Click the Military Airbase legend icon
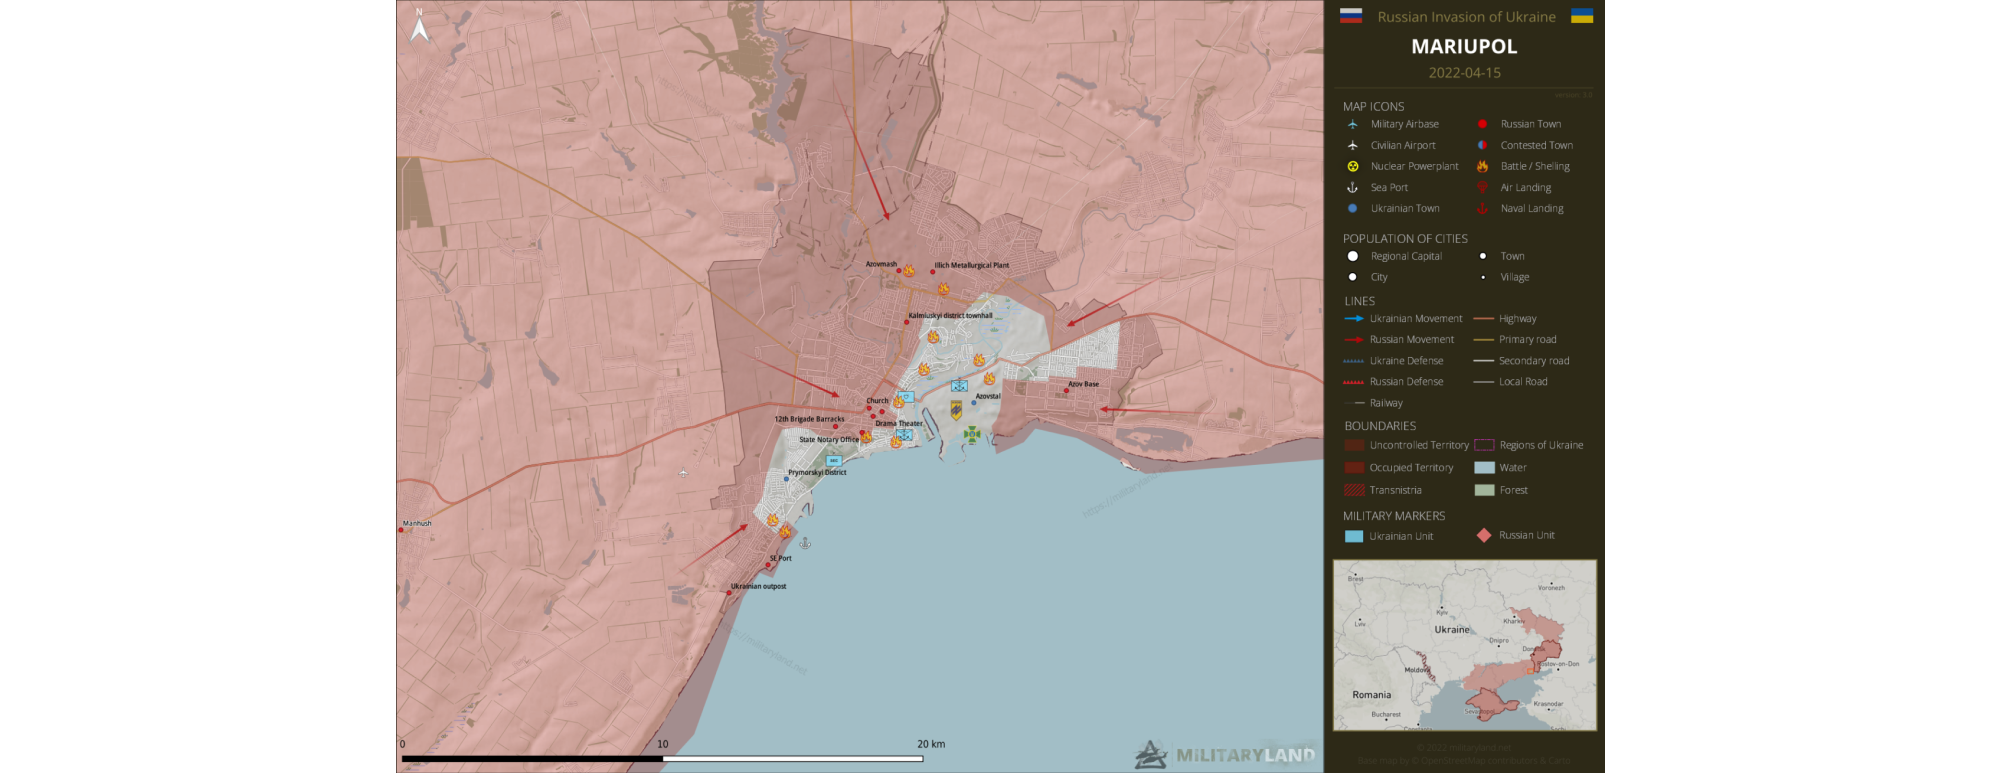Screen dimensions: 2000x773 tap(1352, 124)
